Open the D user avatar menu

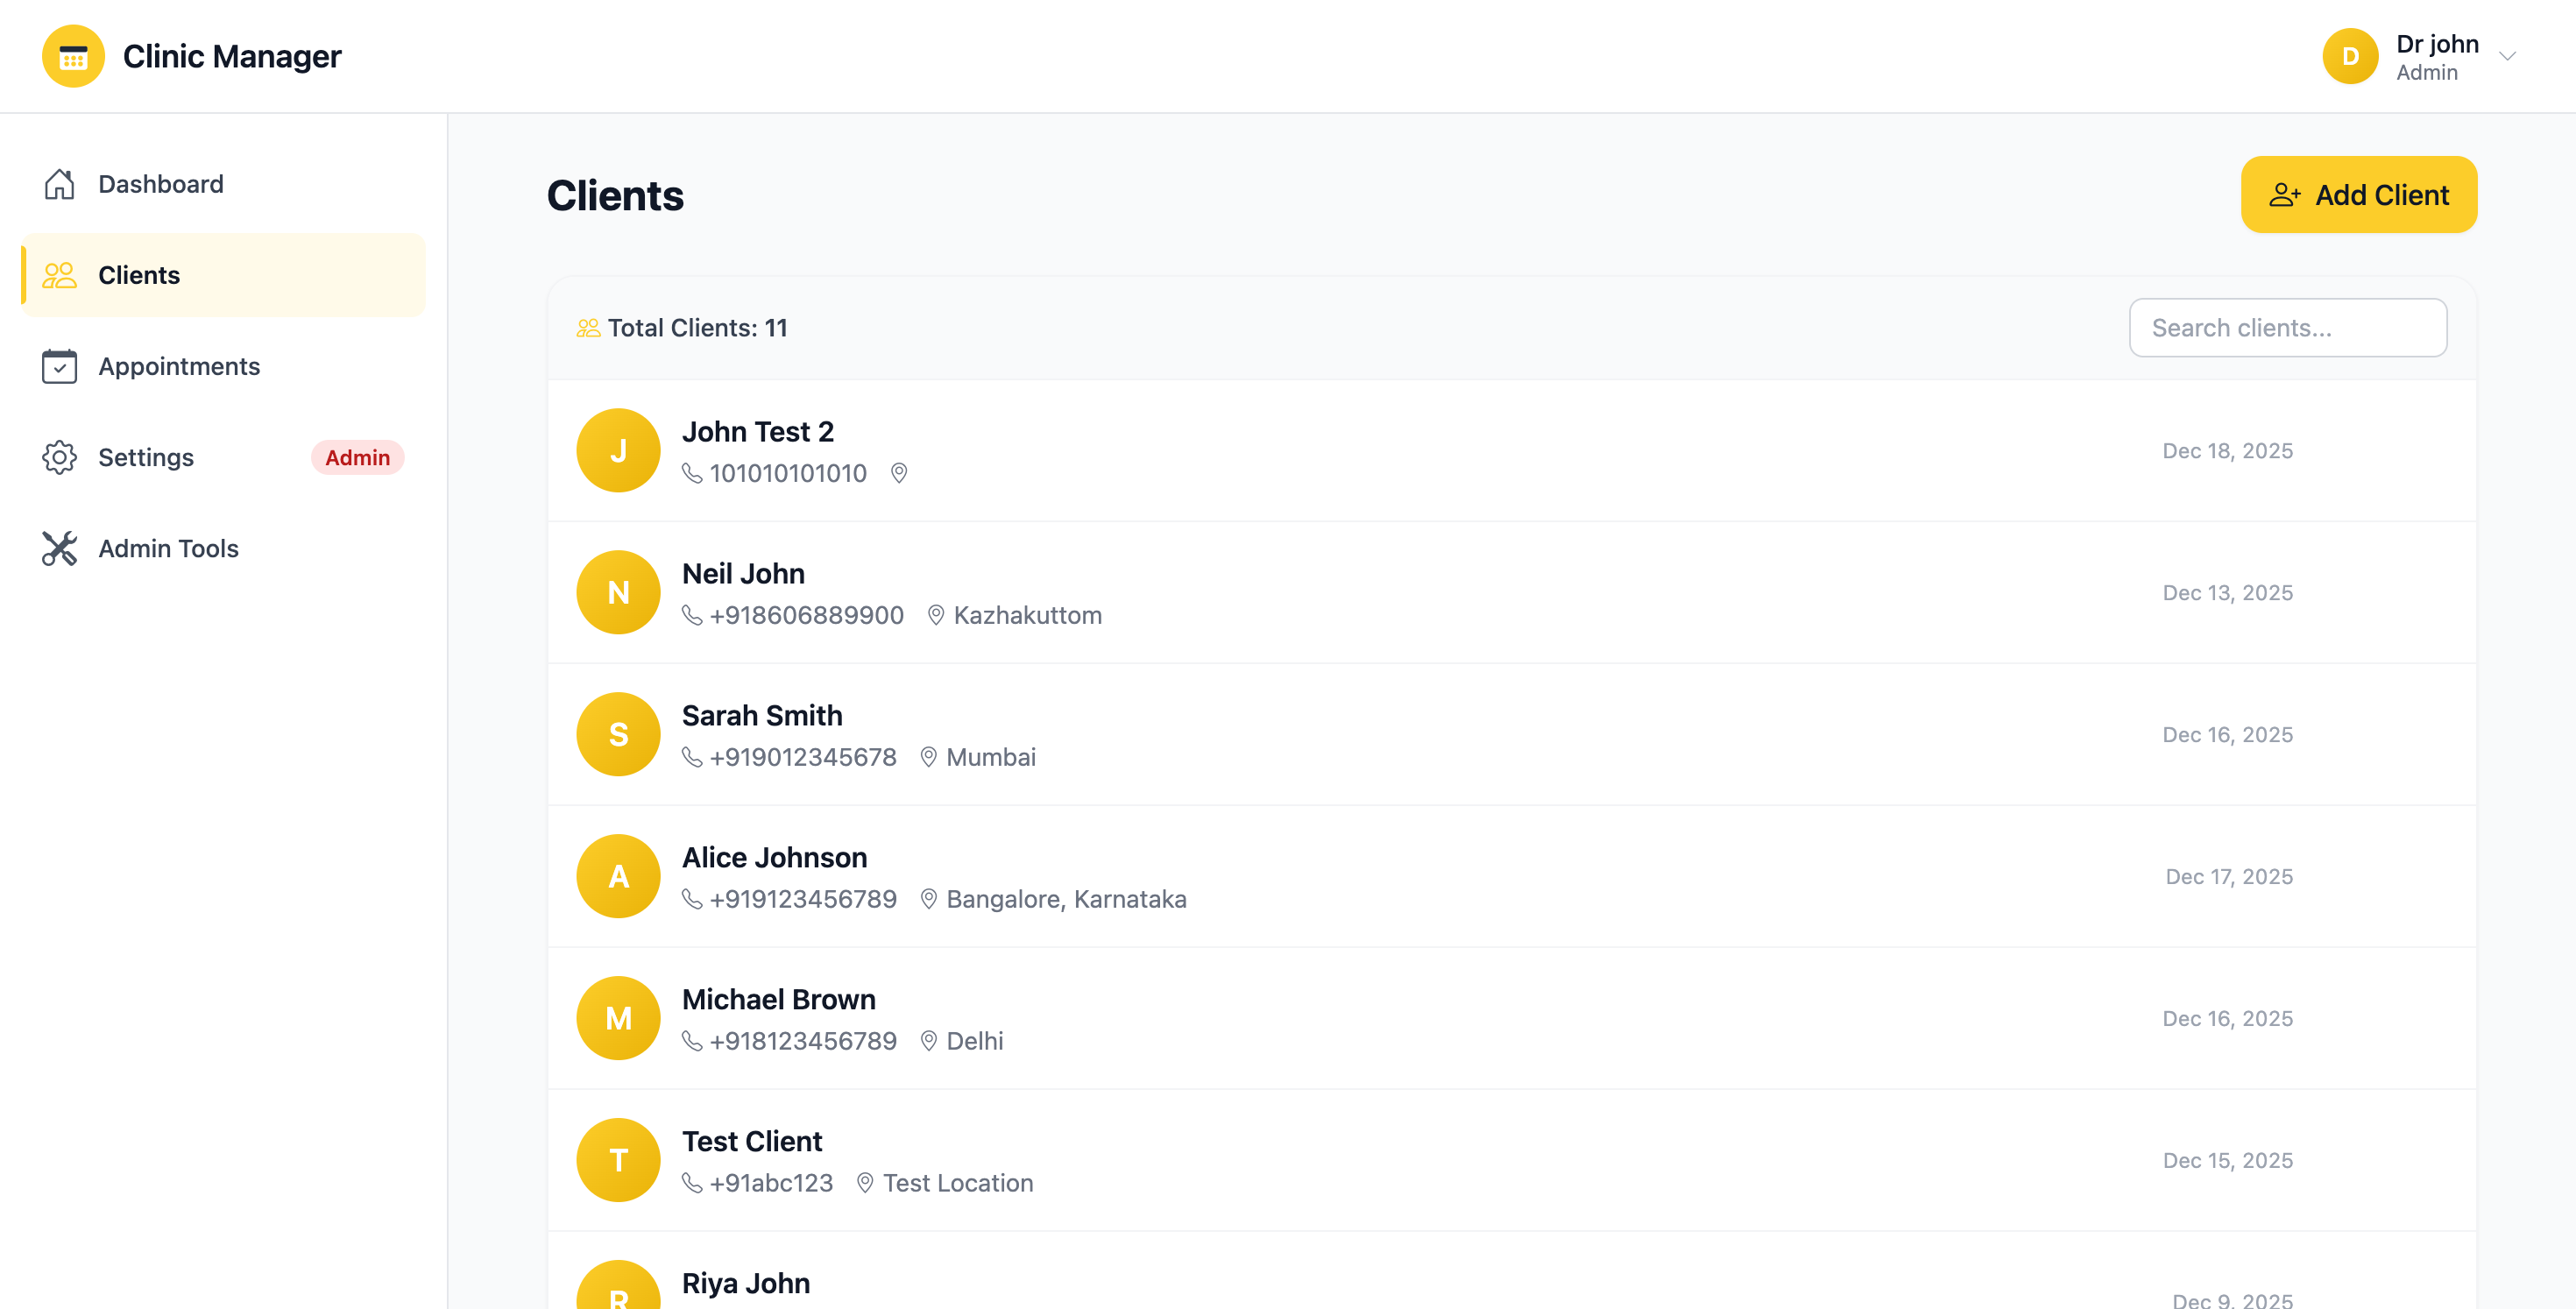2349,57
